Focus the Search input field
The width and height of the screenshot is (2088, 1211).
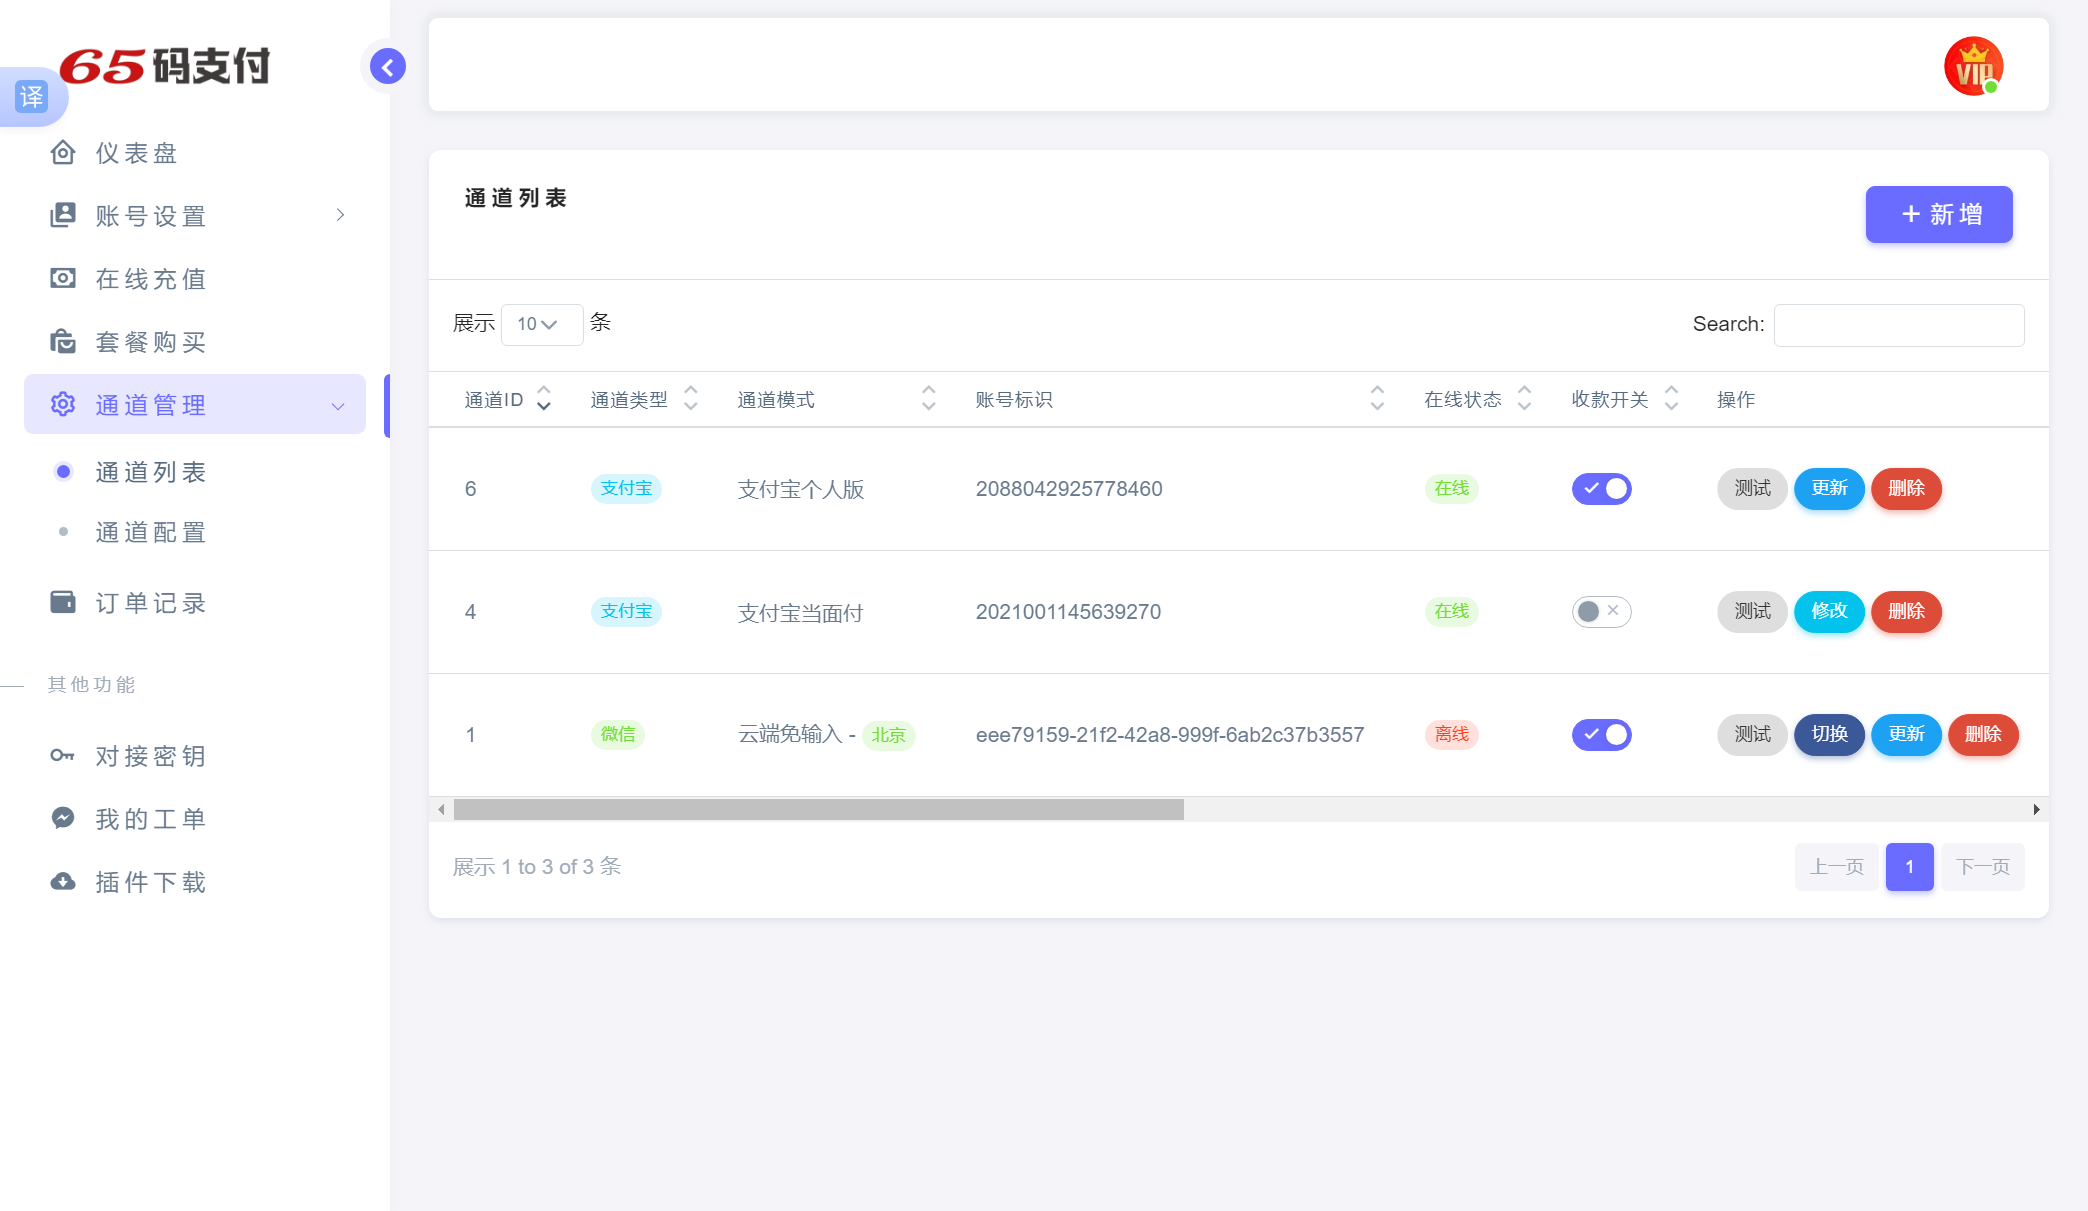pos(1899,325)
